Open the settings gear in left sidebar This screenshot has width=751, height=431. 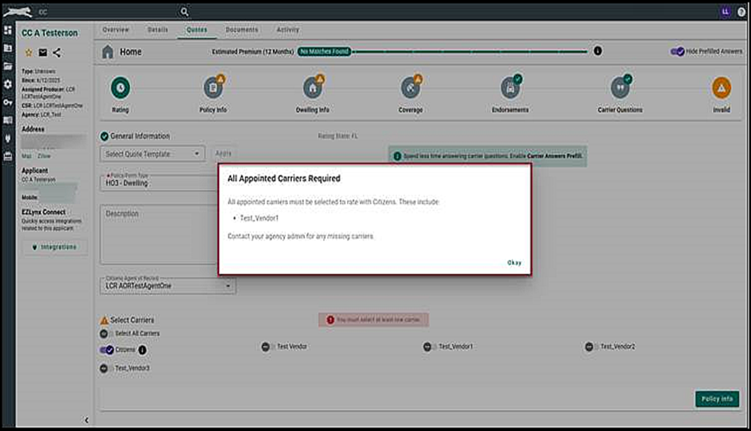(x=8, y=84)
